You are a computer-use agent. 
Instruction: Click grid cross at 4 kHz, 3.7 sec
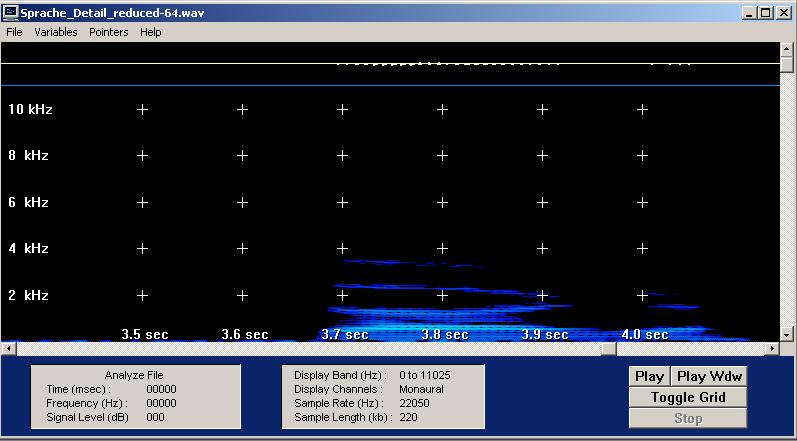tap(342, 248)
